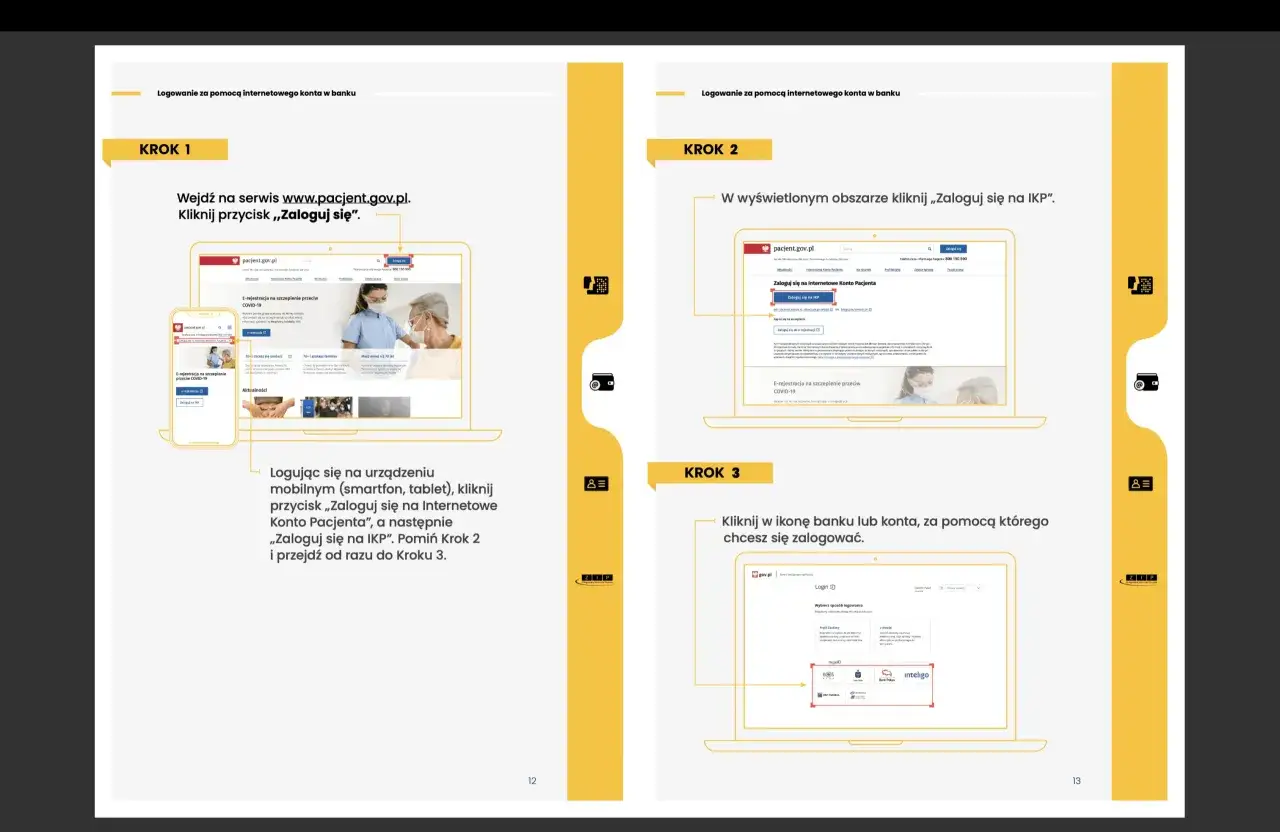Select the wallet icon on page 13's yellow sidebar
Viewport: 1280px width, 832px height.
1146,382
